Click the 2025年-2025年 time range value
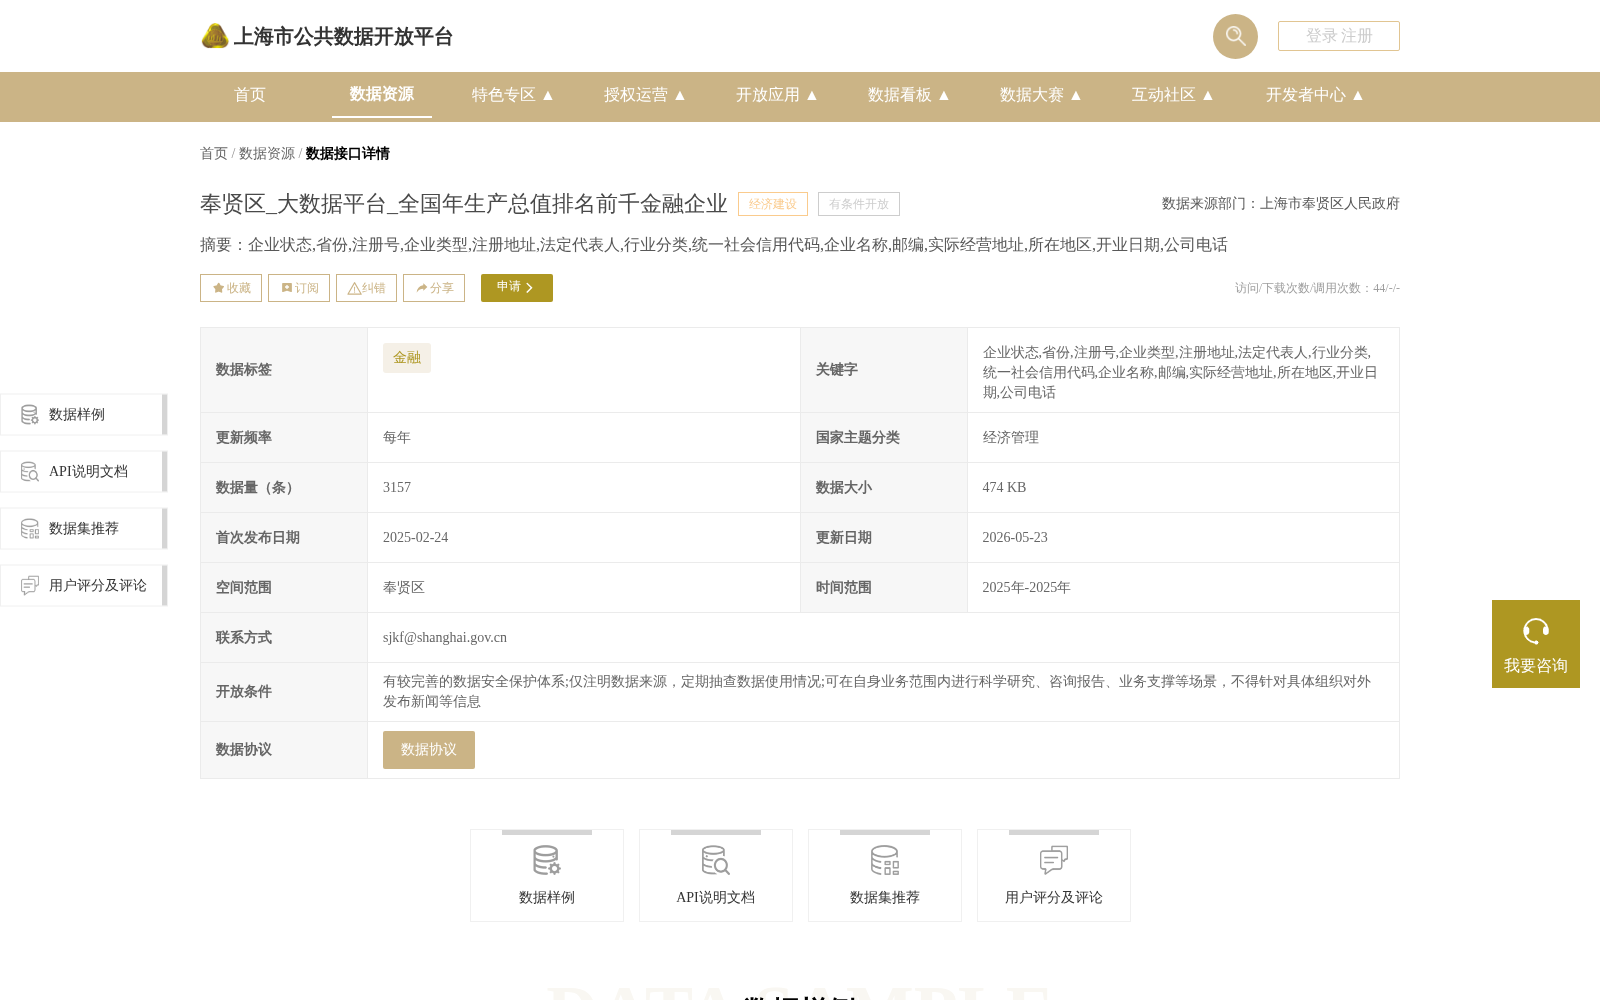 [1026, 588]
